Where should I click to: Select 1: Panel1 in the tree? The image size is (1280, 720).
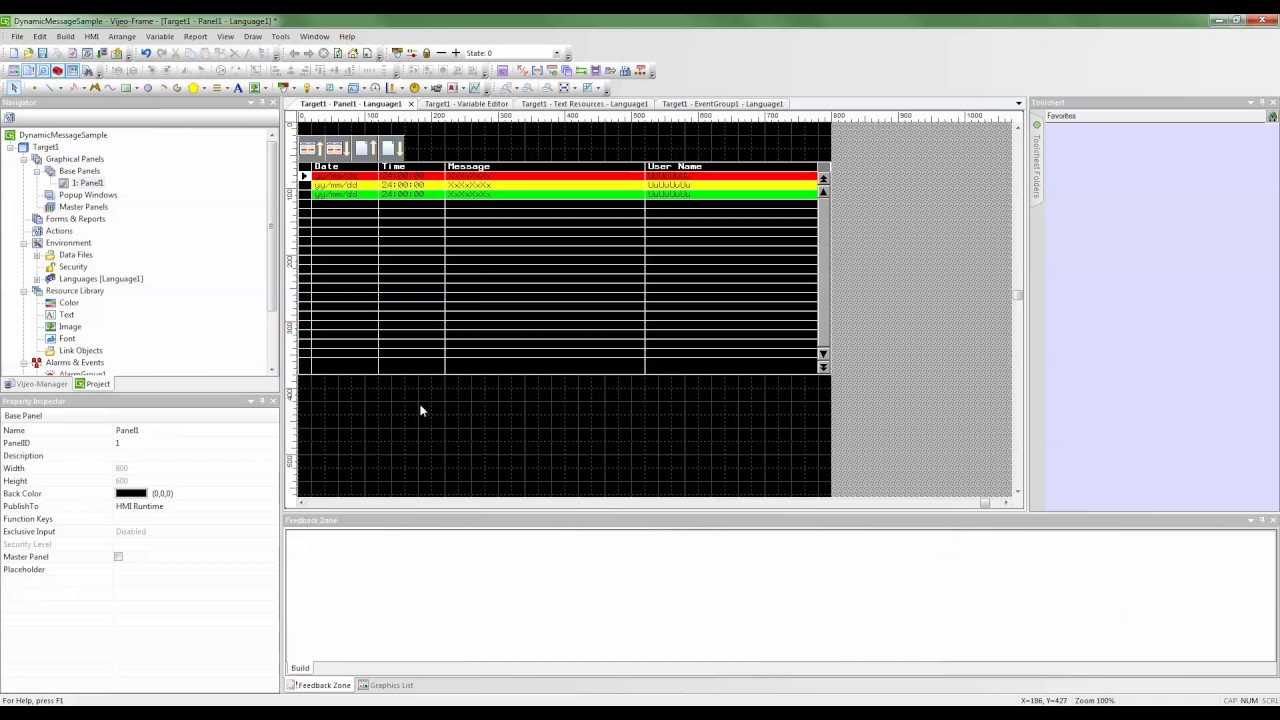pos(87,183)
